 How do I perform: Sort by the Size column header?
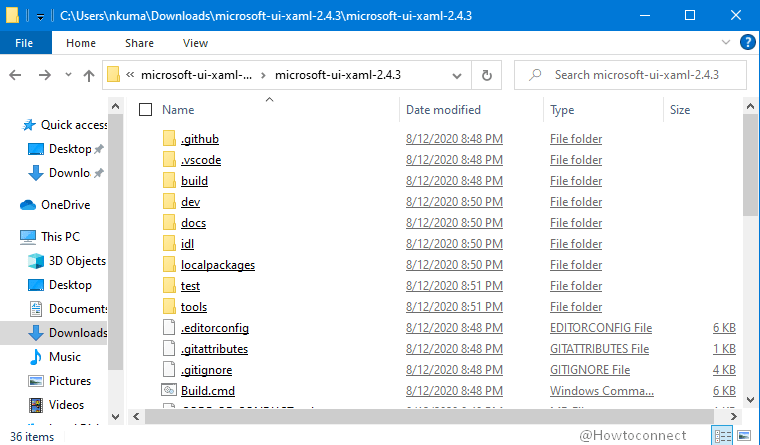tap(680, 110)
